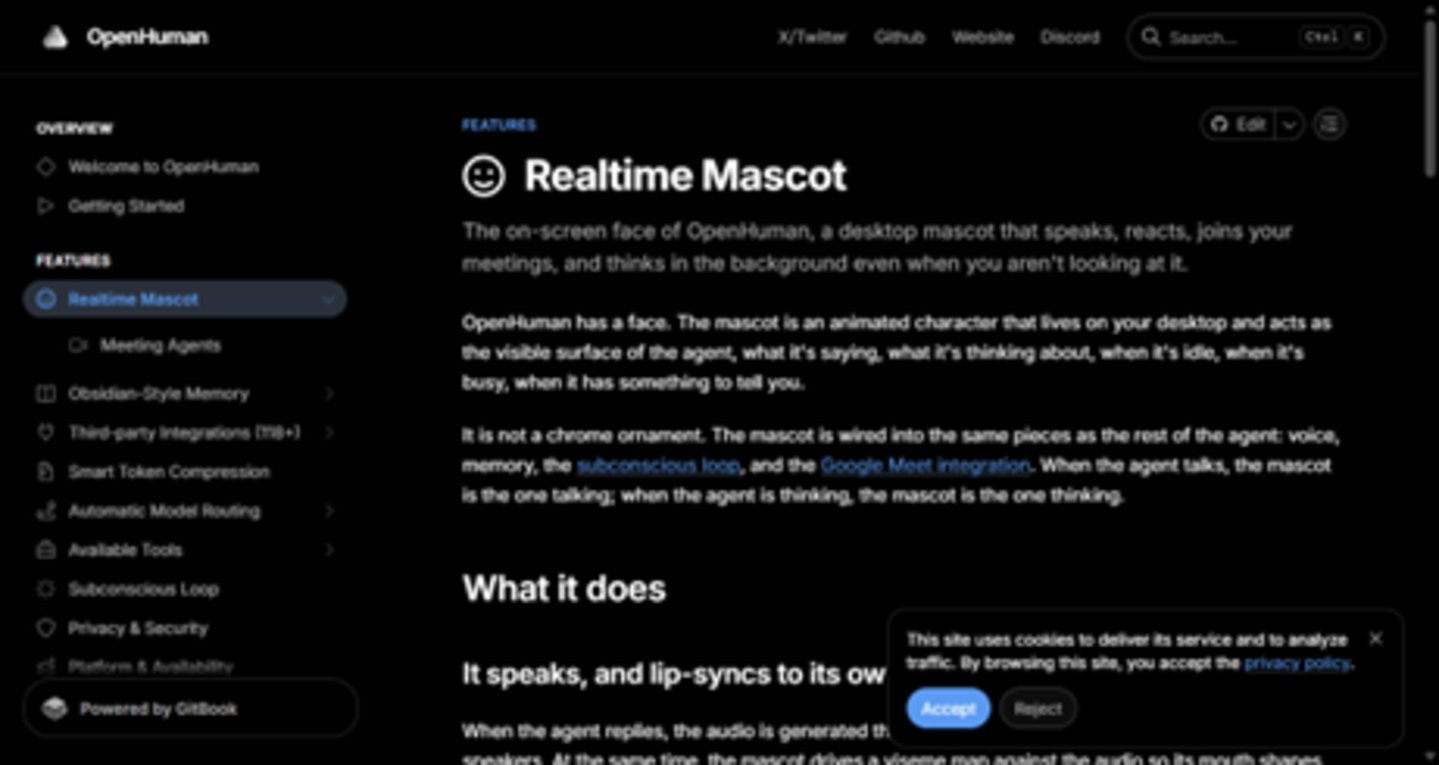Expand the Automatic Model Routing section chevron

click(328, 511)
